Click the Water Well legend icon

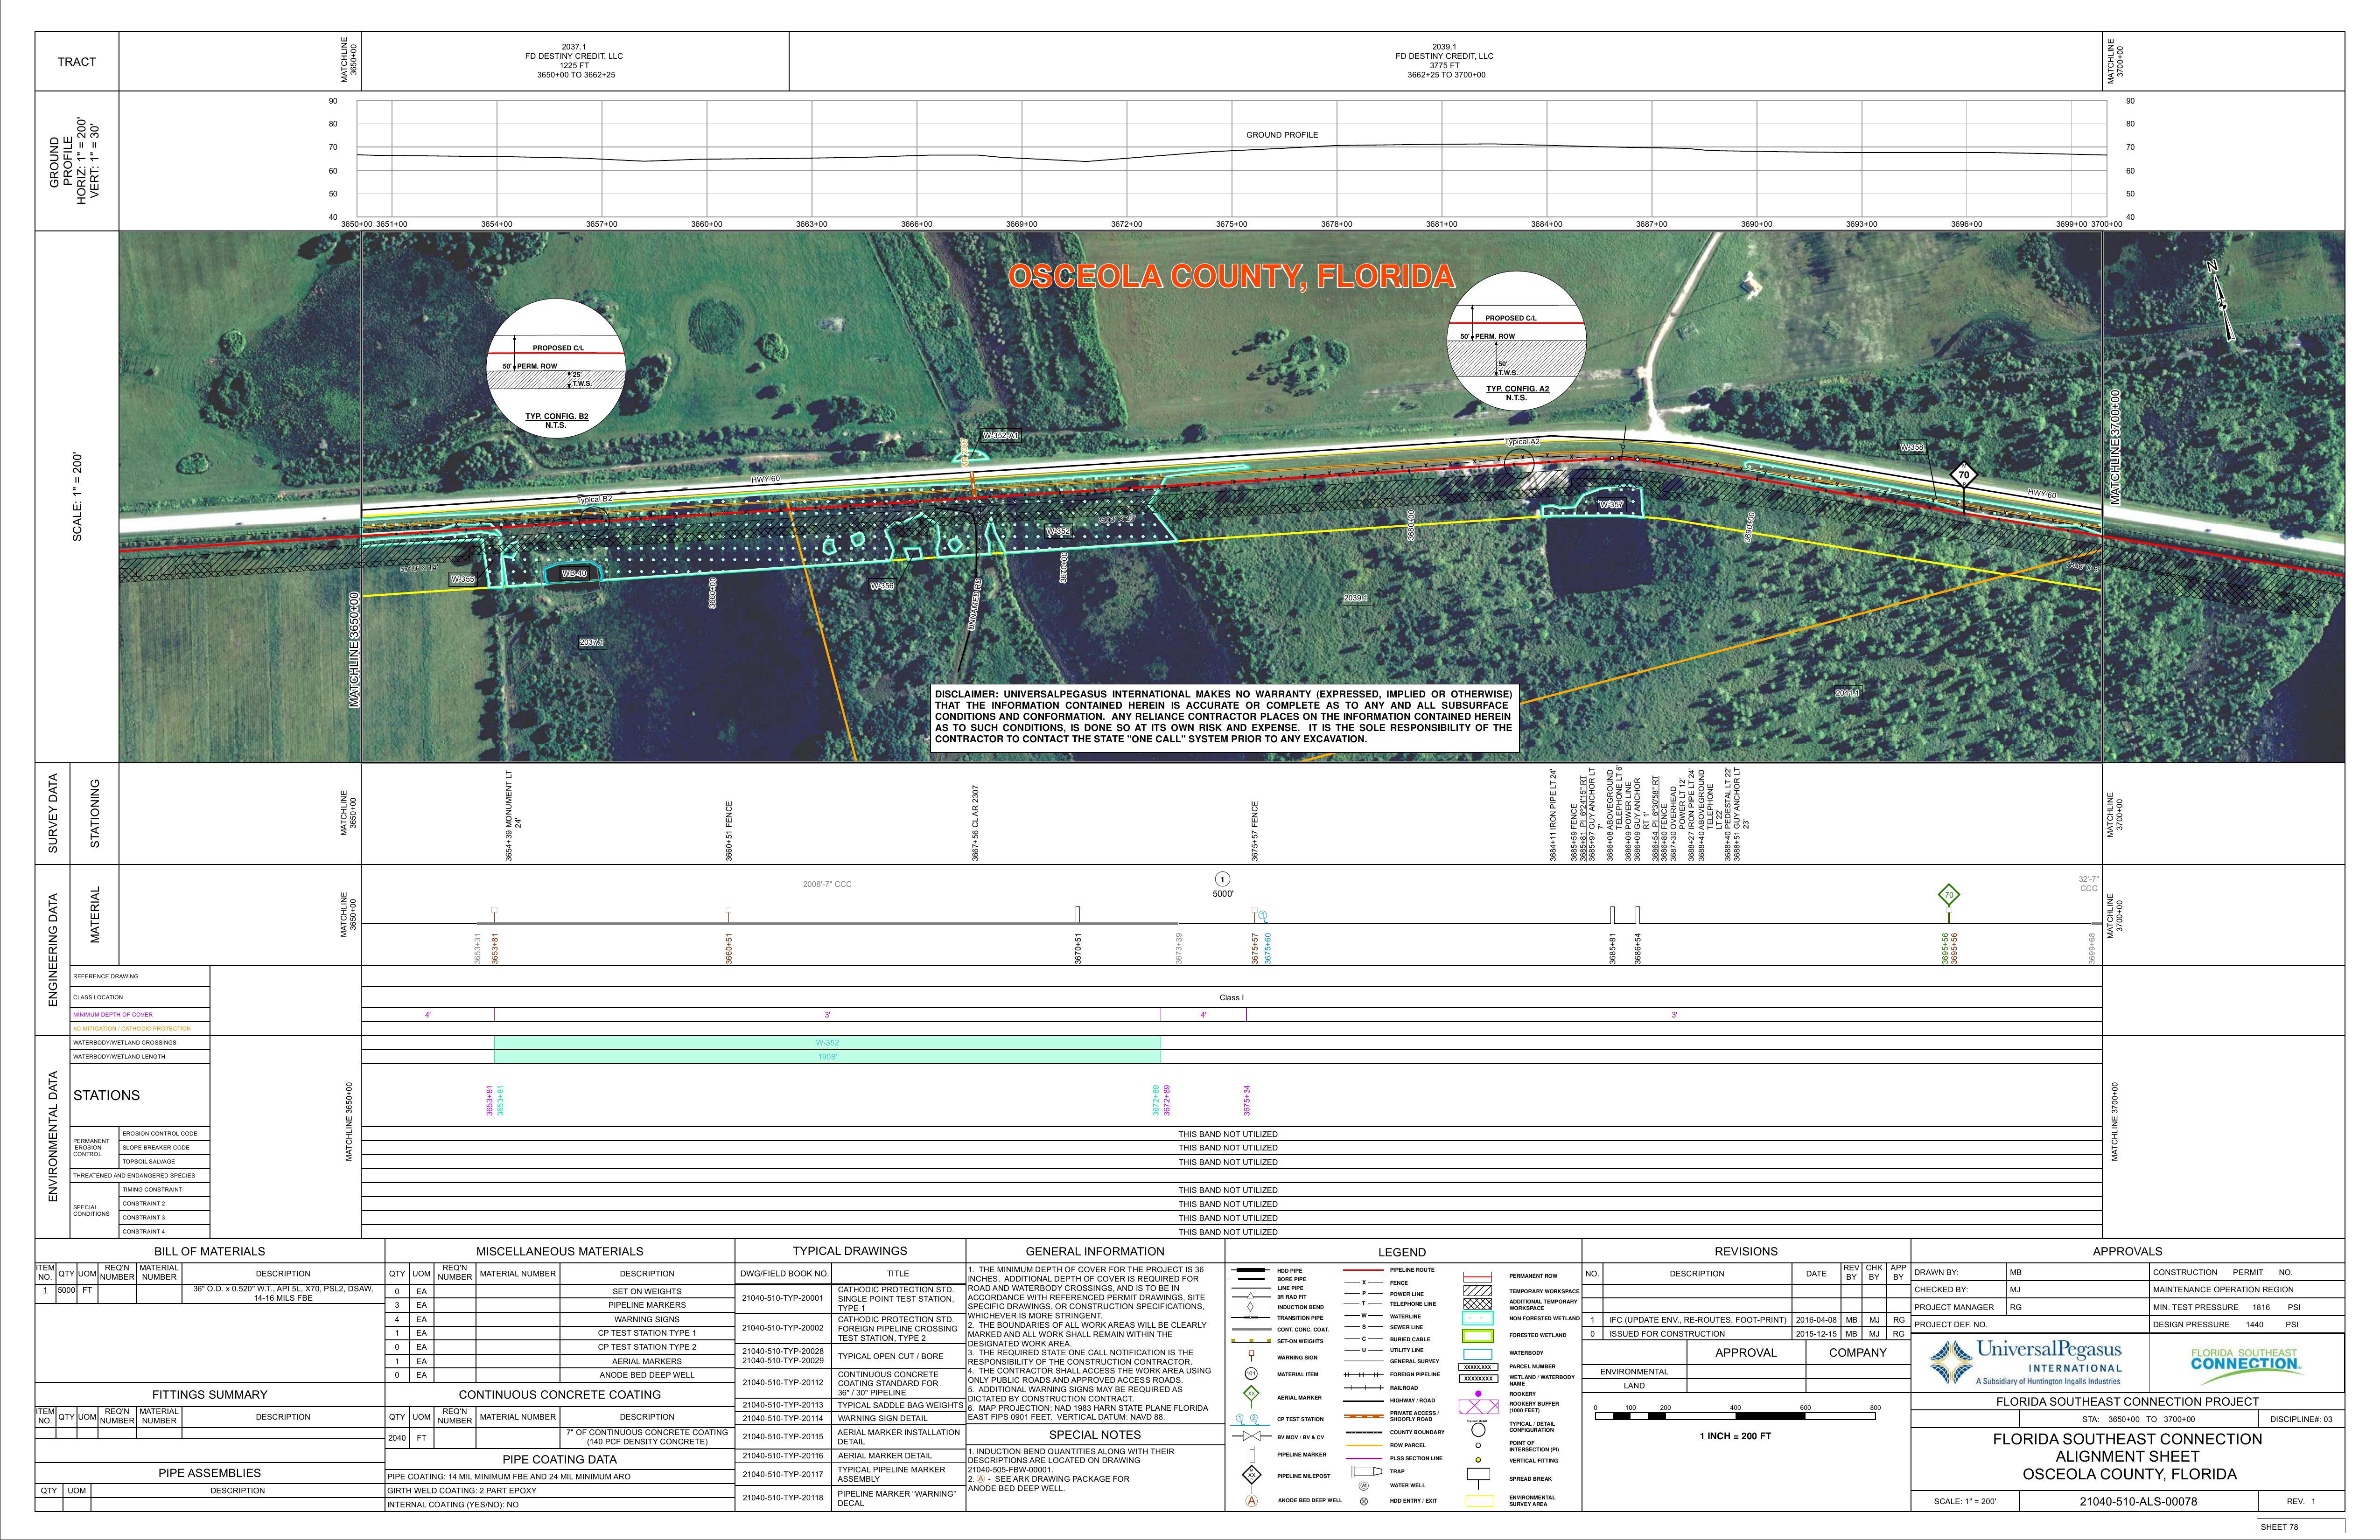point(1364,1485)
